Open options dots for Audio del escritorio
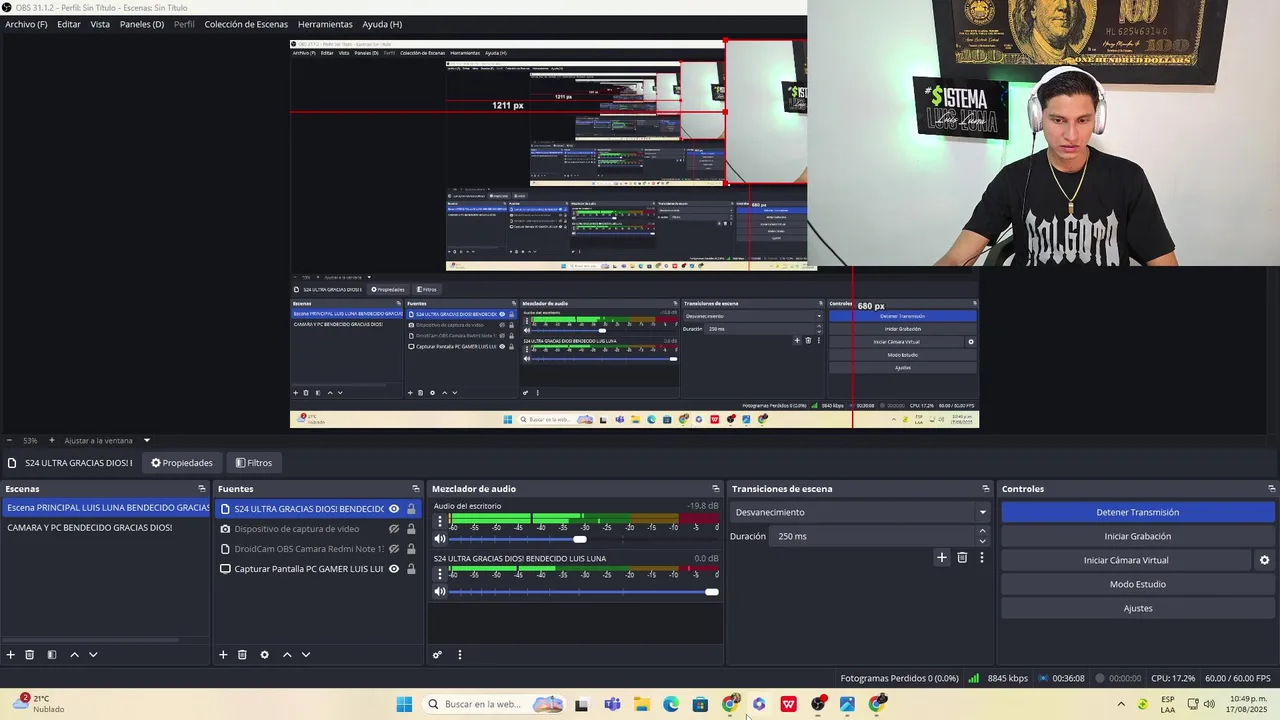Image resolution: width=1280 pixels, height=720 pixels. (x=440, y=521)
